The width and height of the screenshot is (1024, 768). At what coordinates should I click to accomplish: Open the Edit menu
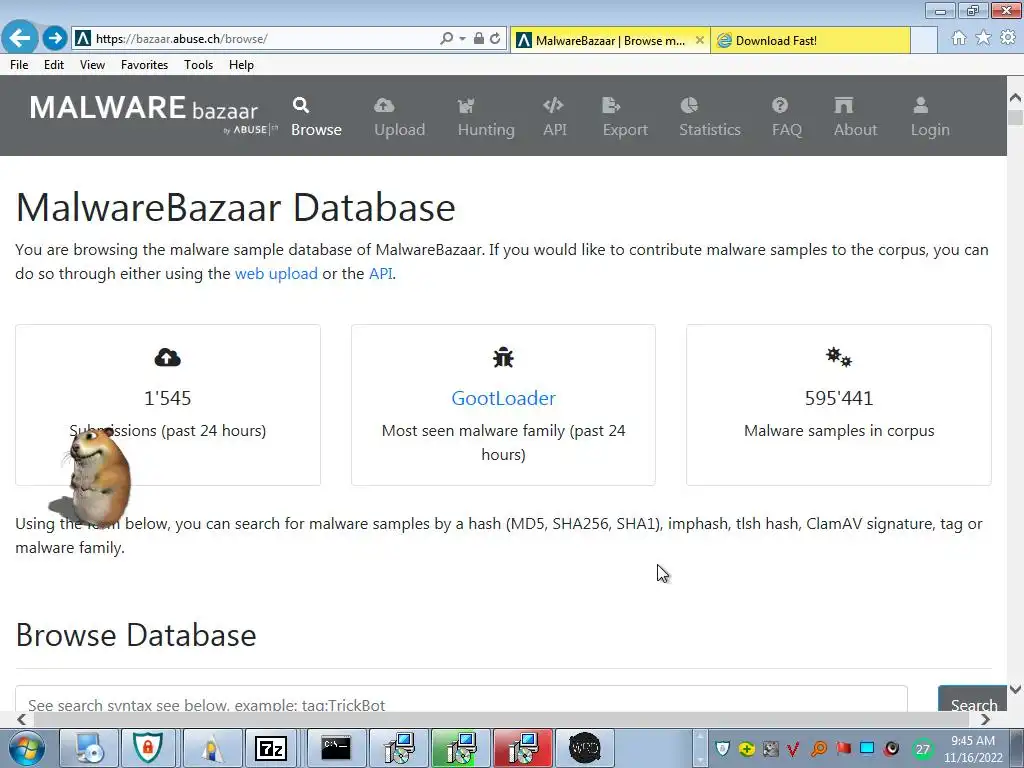pos(54,65)
